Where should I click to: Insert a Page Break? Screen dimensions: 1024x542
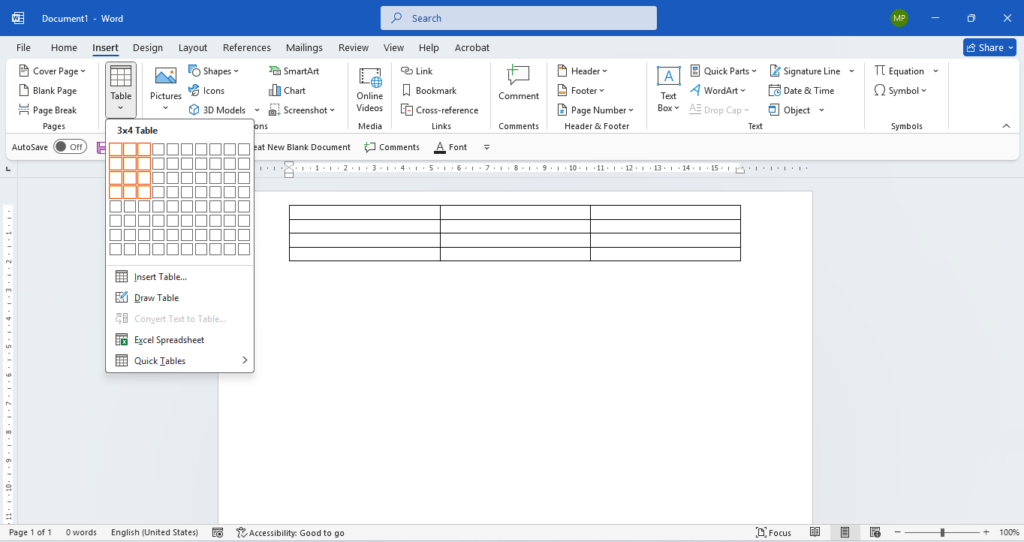coord(48,110)
